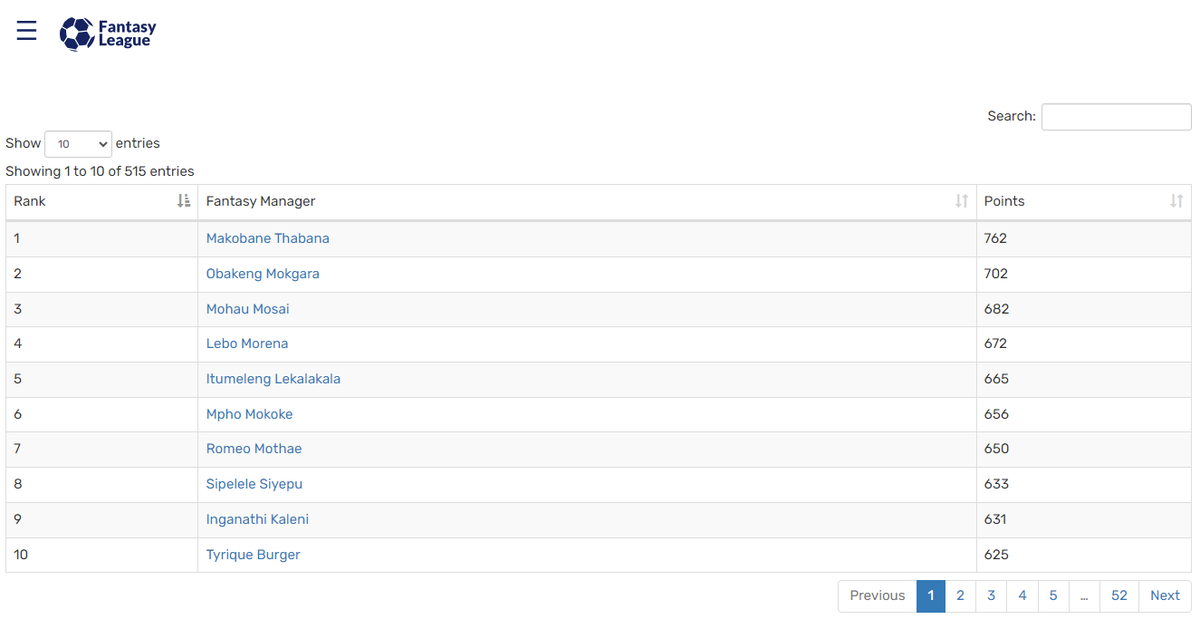Go to pagination page 5
The width and height of the screenshot is (1200, 629).
pos(1053,595)
